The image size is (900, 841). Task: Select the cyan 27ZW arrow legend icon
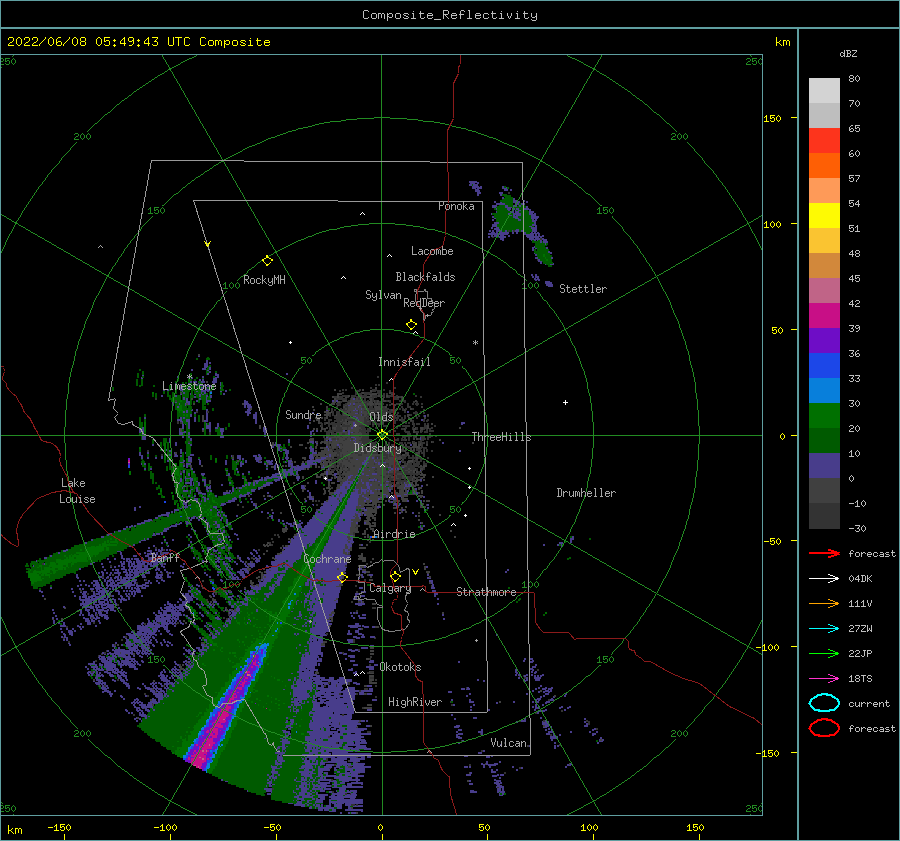click(x=824, y=629)
